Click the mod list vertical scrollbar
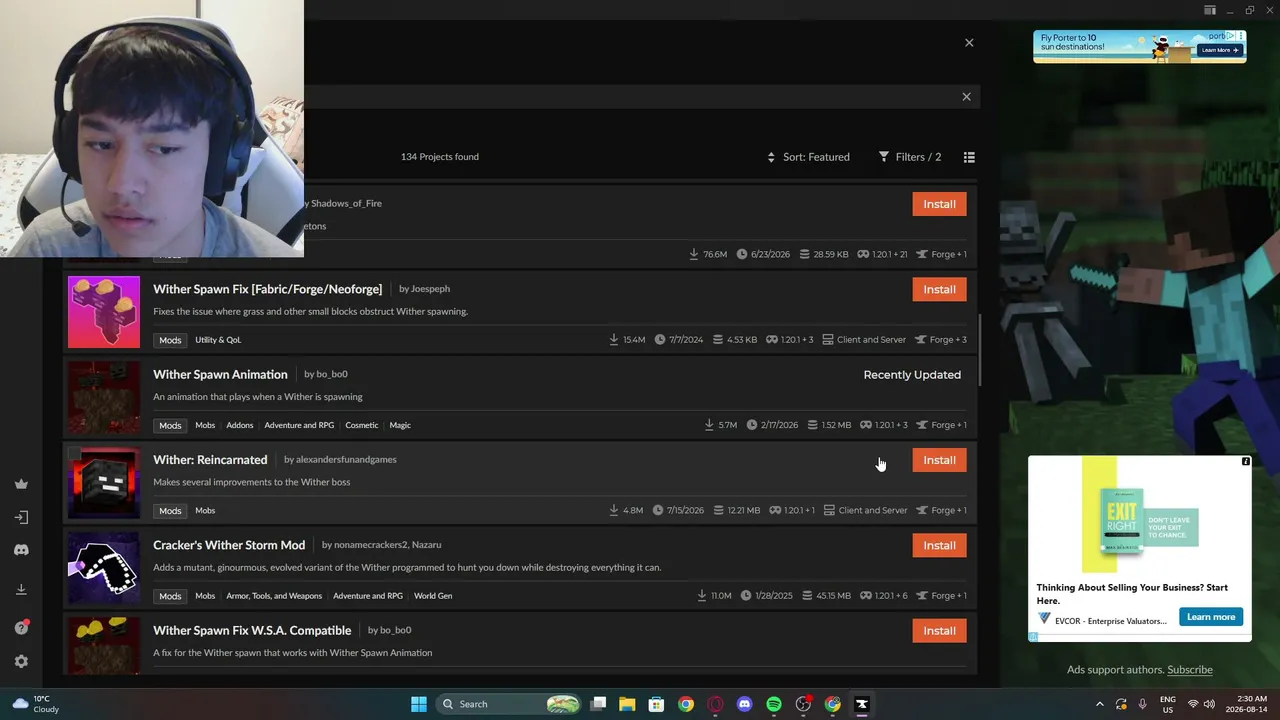Viewport: 1280px width, 720px height. (980, 350)
